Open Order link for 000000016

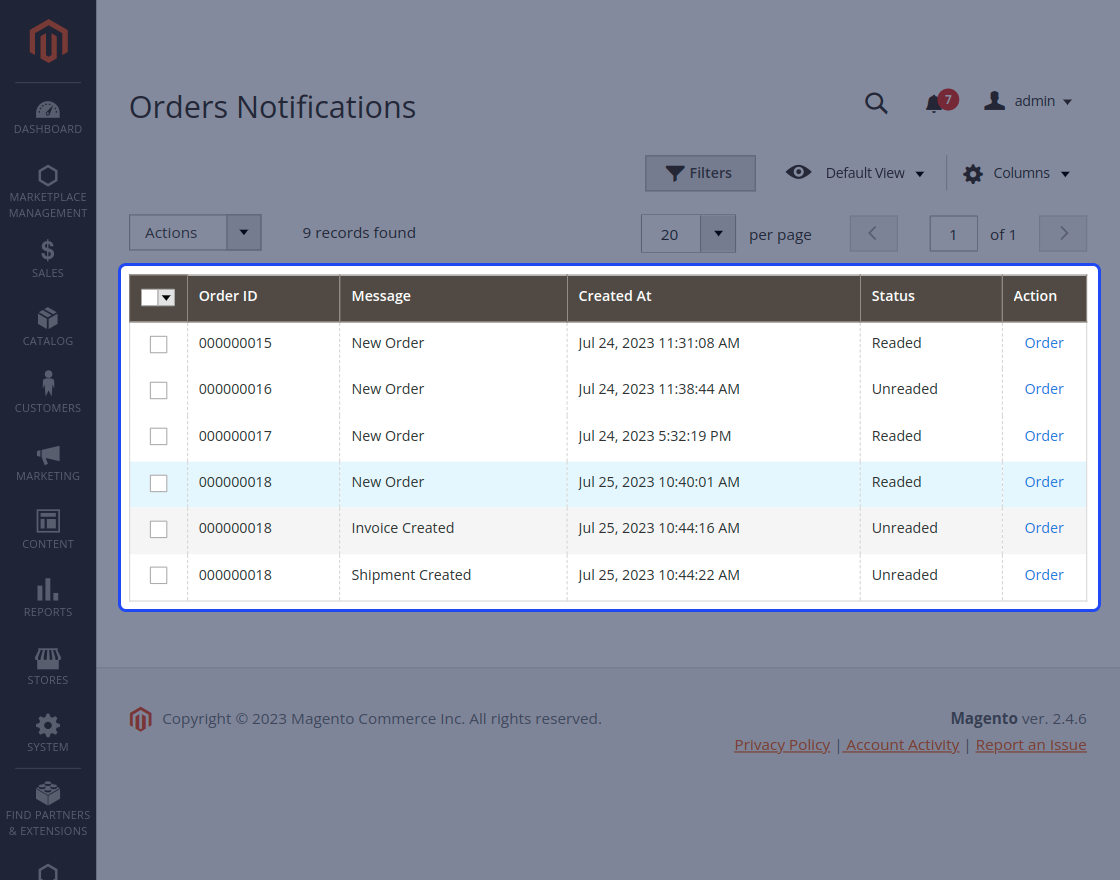(x=1044, y=389)
